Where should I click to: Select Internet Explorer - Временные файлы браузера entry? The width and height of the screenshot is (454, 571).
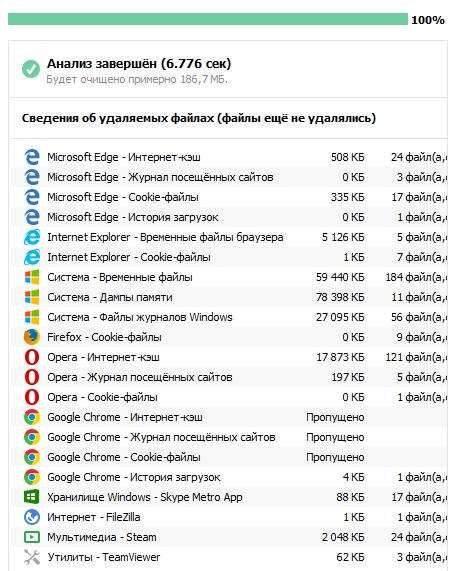click(x=229, y=237)
